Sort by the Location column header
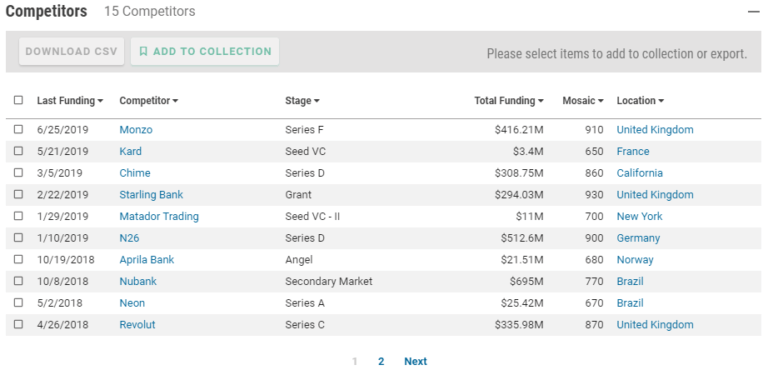Image resolution: width=768 pixels, height=375 pixels. [640, 101]
